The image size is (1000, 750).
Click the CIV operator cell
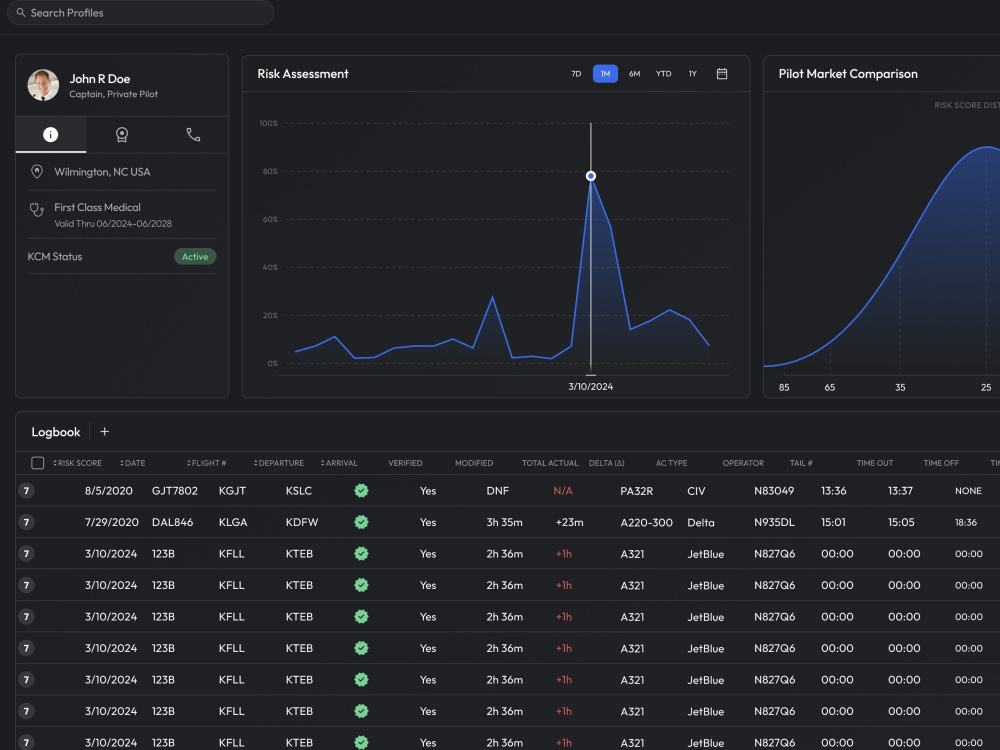696,490
